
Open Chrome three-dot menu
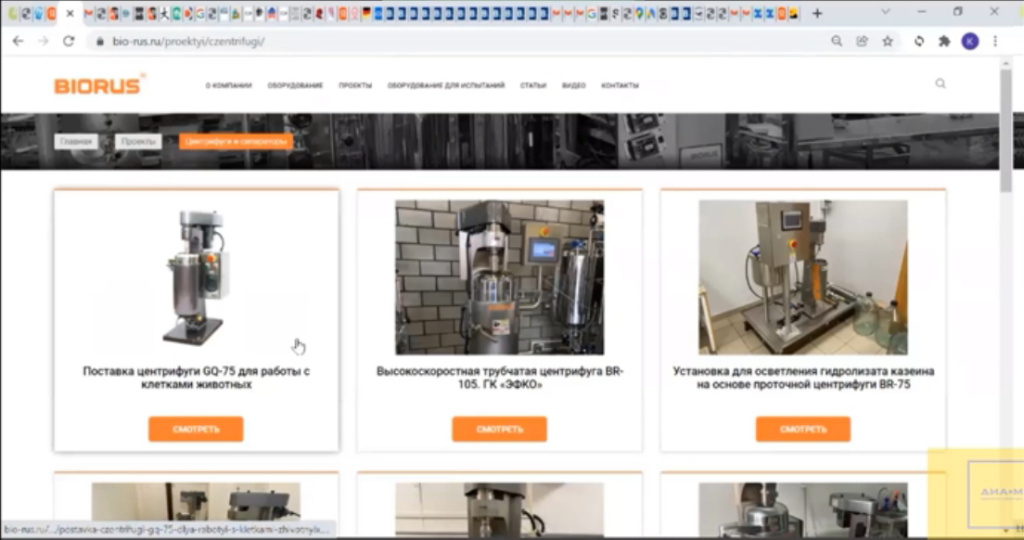995,41
